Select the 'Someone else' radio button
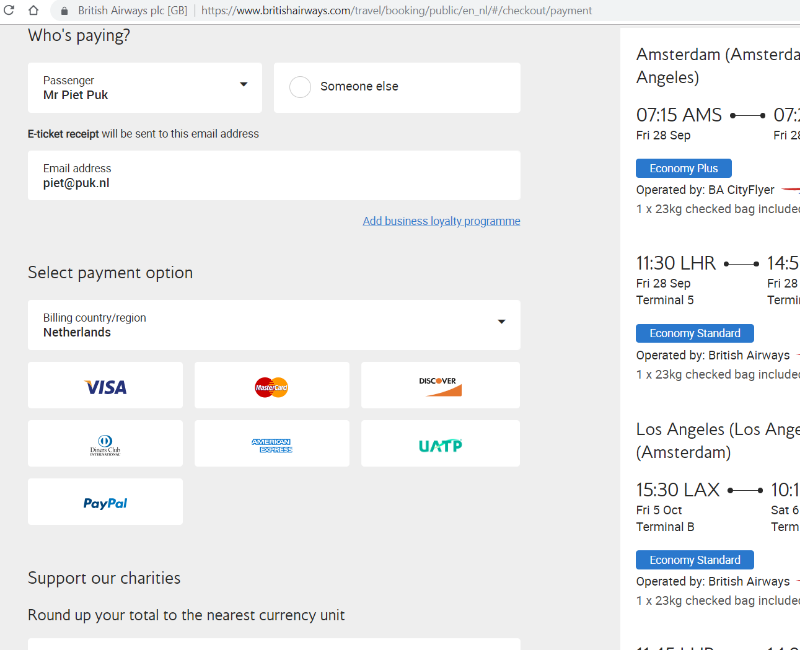This screenshot has height=650, width=800. 300,87
